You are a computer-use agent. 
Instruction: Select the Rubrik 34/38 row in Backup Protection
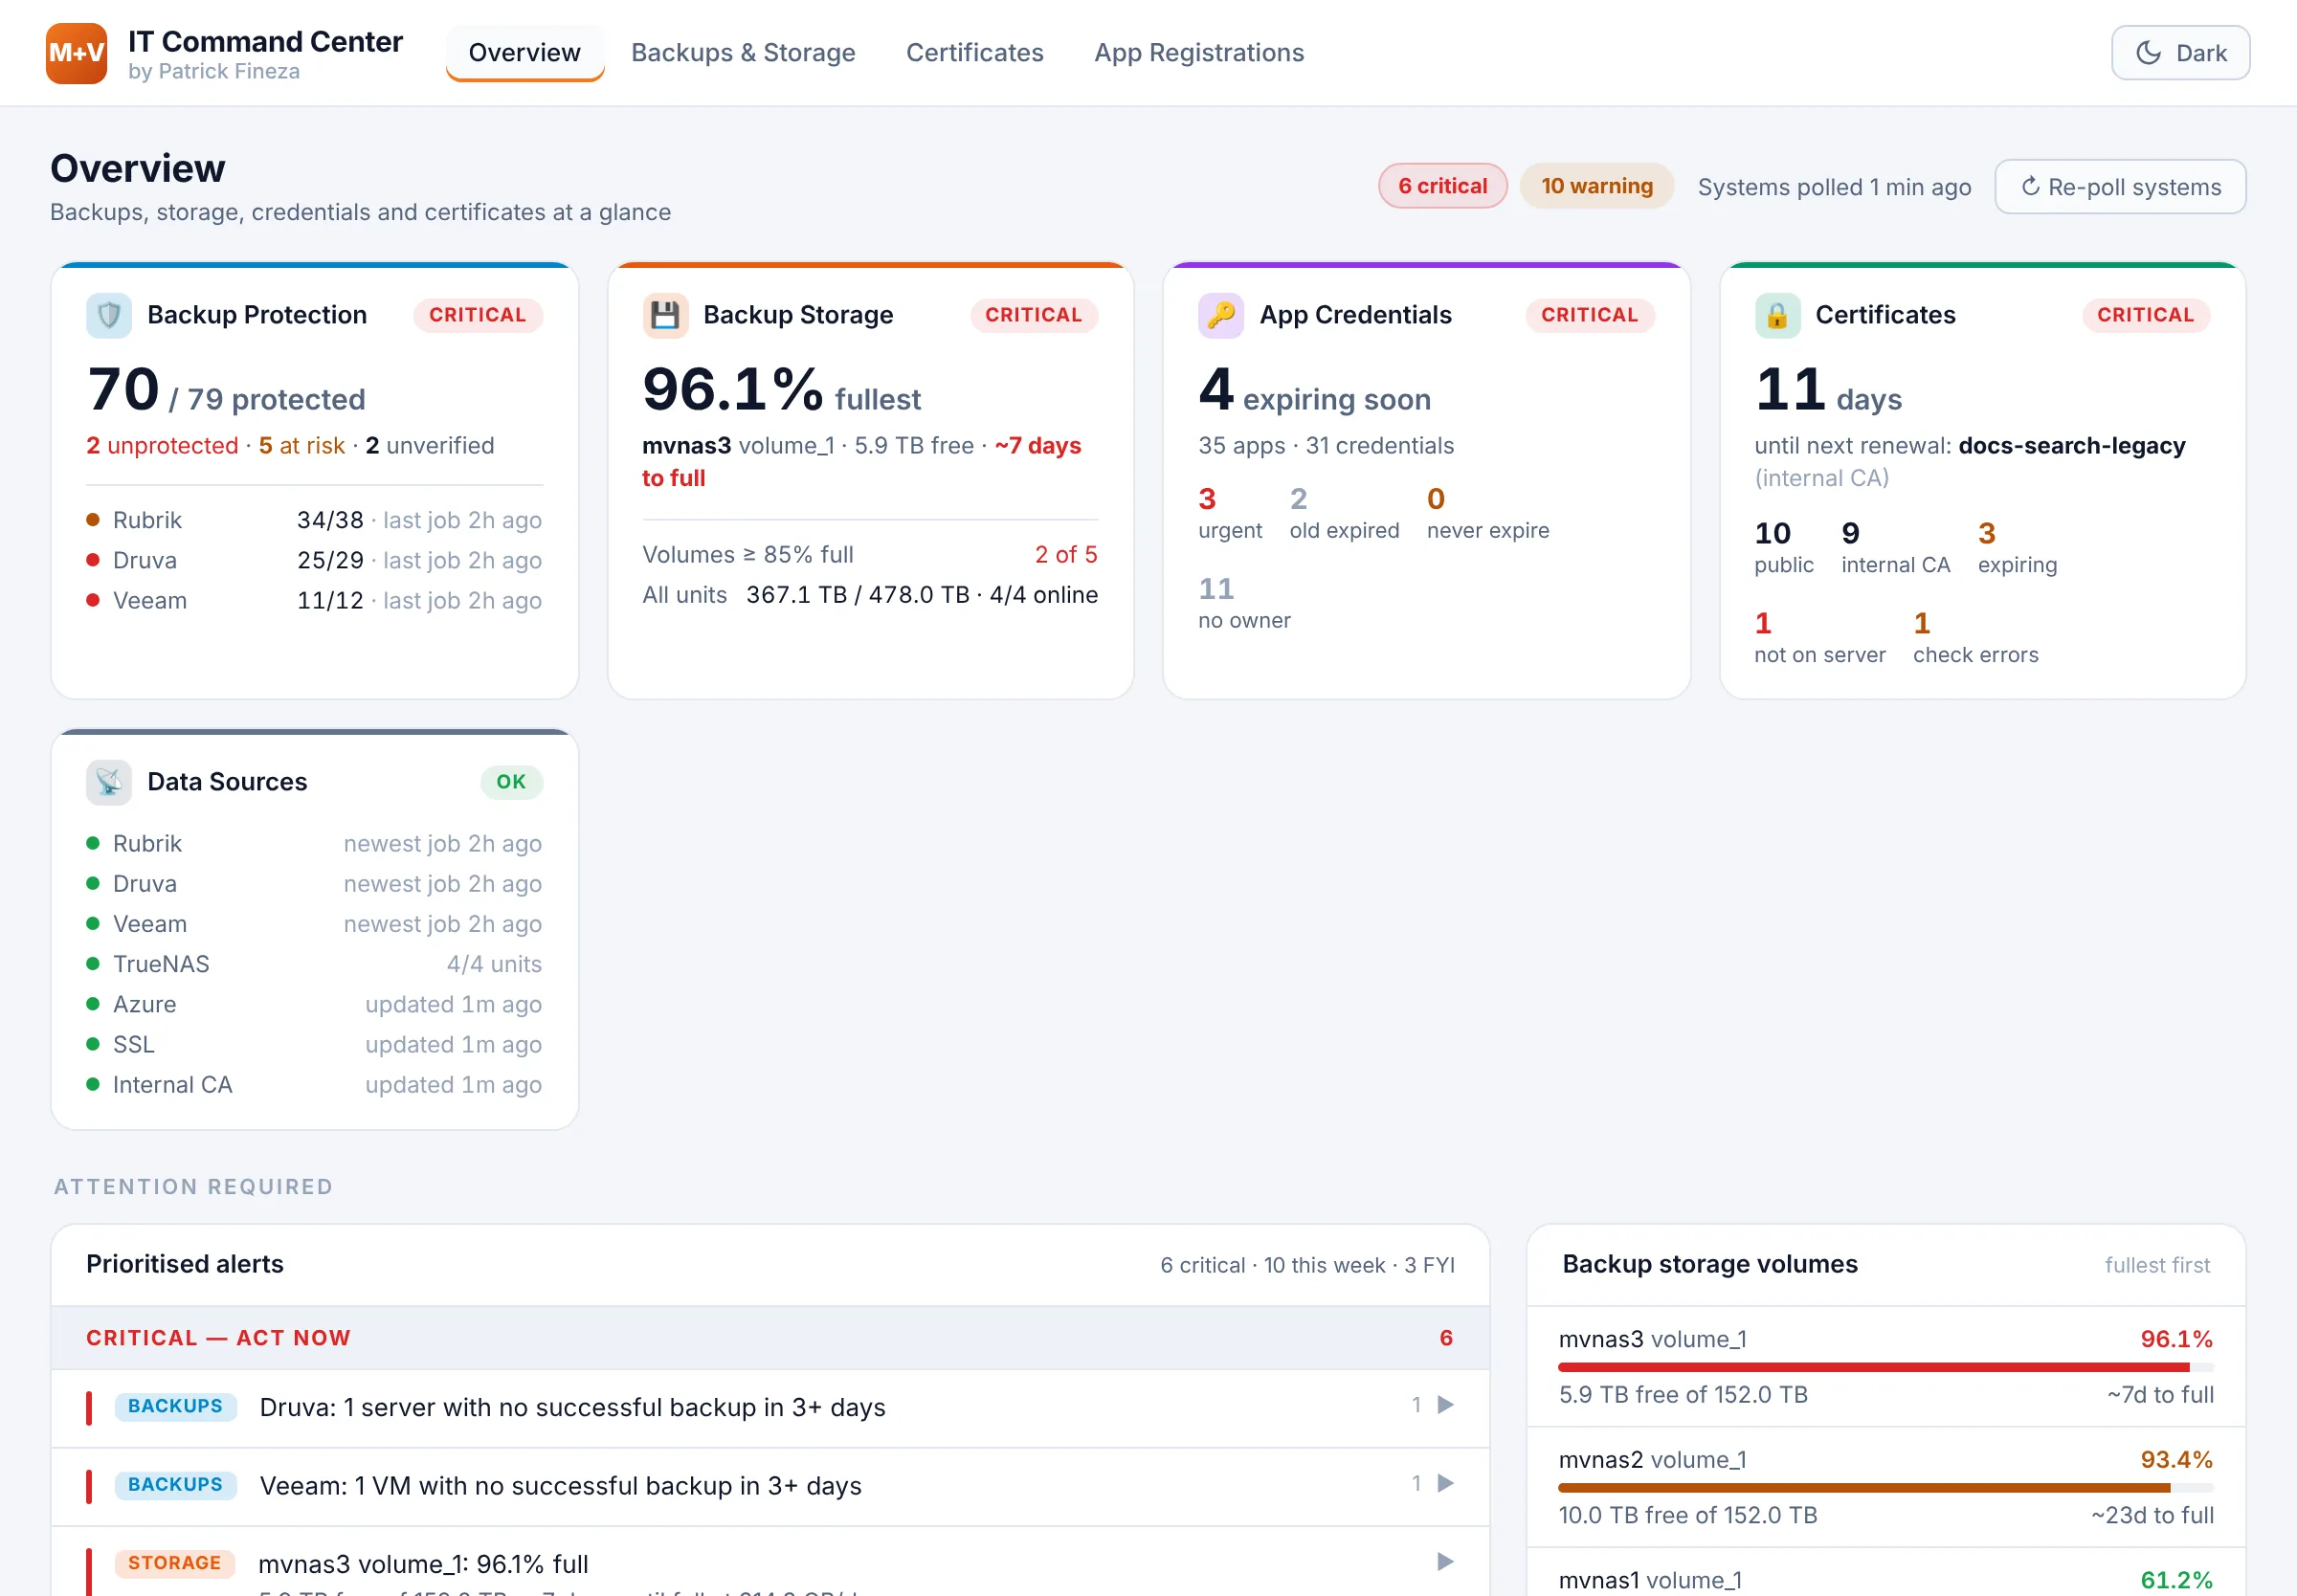314,520
